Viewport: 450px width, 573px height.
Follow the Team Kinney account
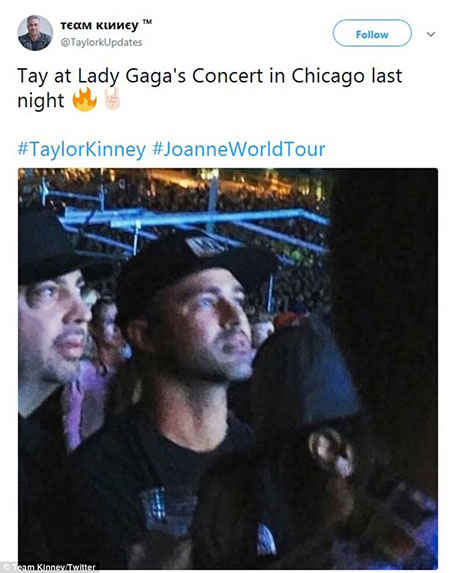[x=372, y=33]
